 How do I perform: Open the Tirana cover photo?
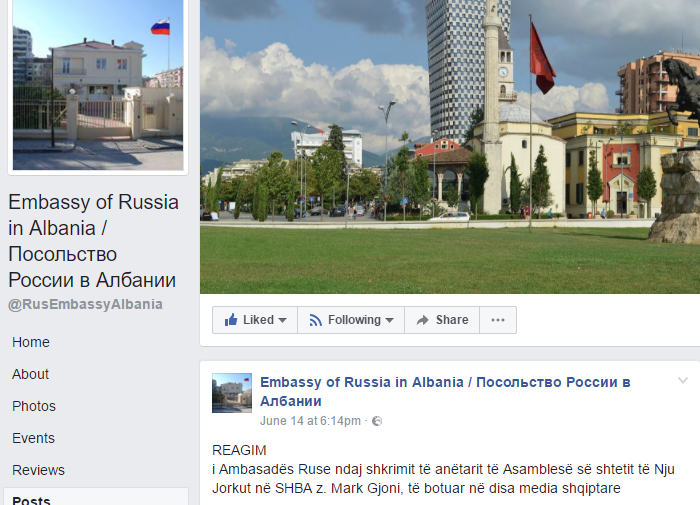[x=450, y=146]
